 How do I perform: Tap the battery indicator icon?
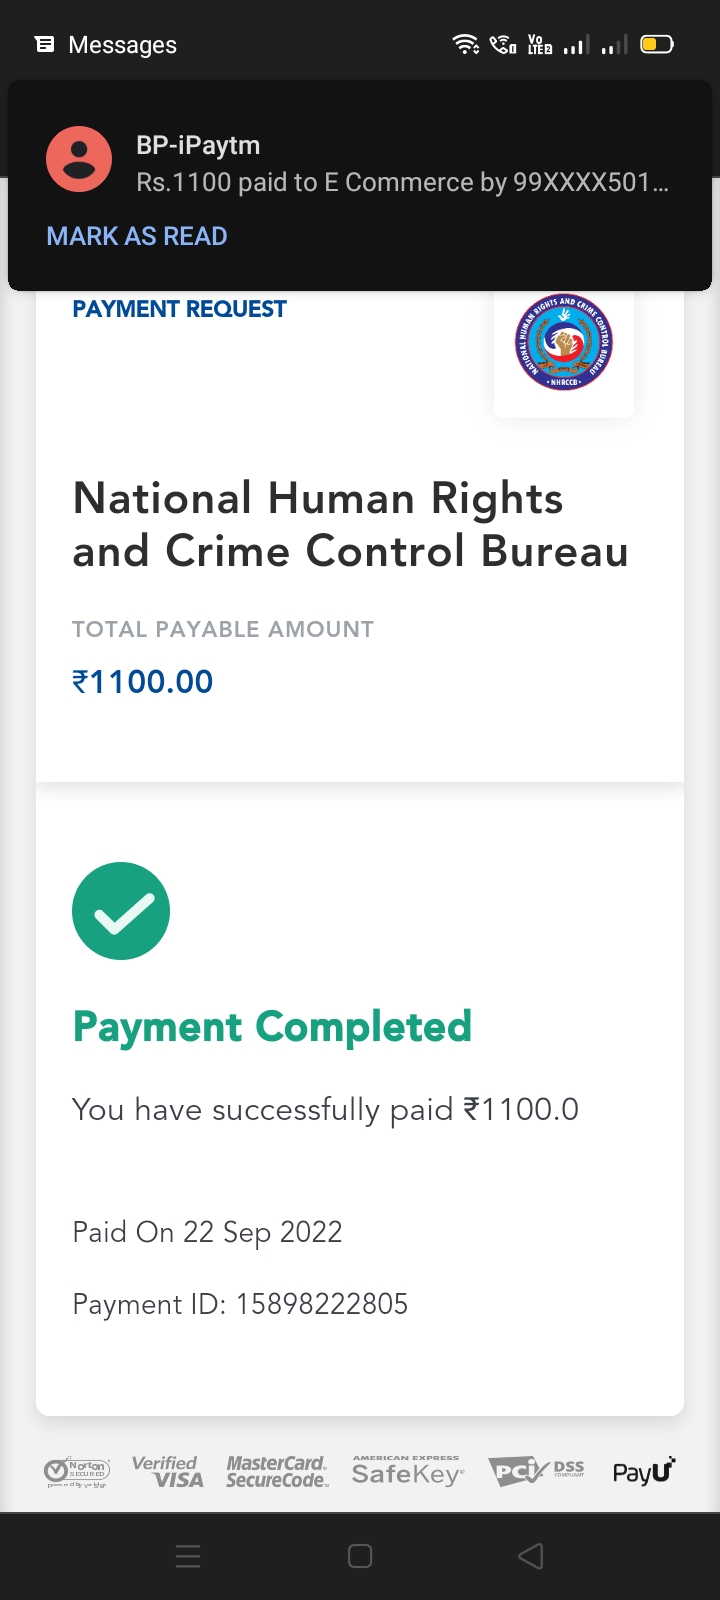click(x=657, y=44)
